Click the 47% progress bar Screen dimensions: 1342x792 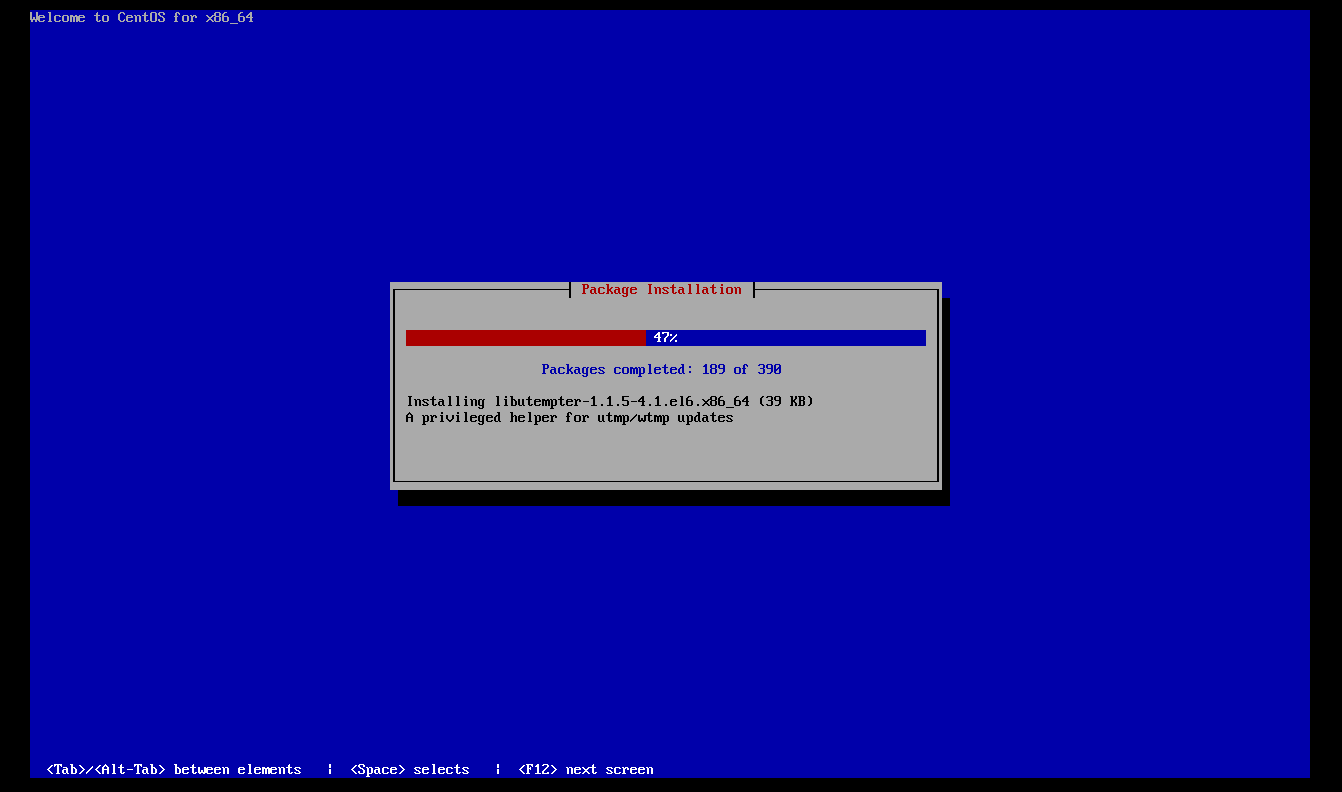coord(666,338)
